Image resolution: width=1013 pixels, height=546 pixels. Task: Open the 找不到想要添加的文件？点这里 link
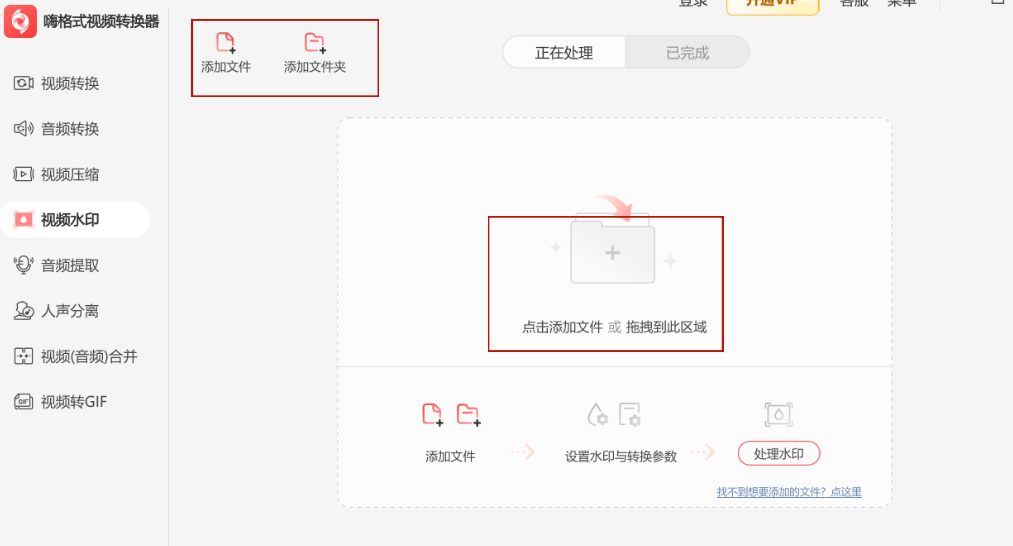pyautogui.click(x=789, y=492)
